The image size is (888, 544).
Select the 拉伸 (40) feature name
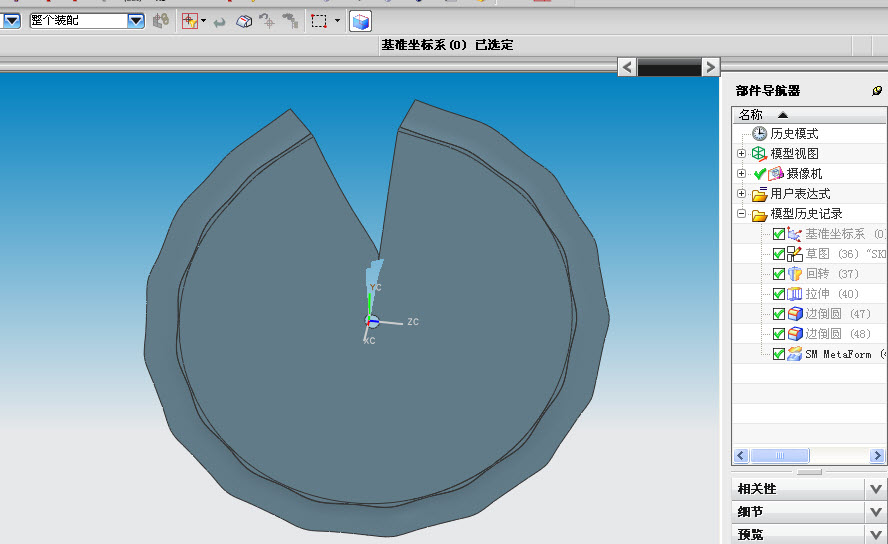point(832,294)
